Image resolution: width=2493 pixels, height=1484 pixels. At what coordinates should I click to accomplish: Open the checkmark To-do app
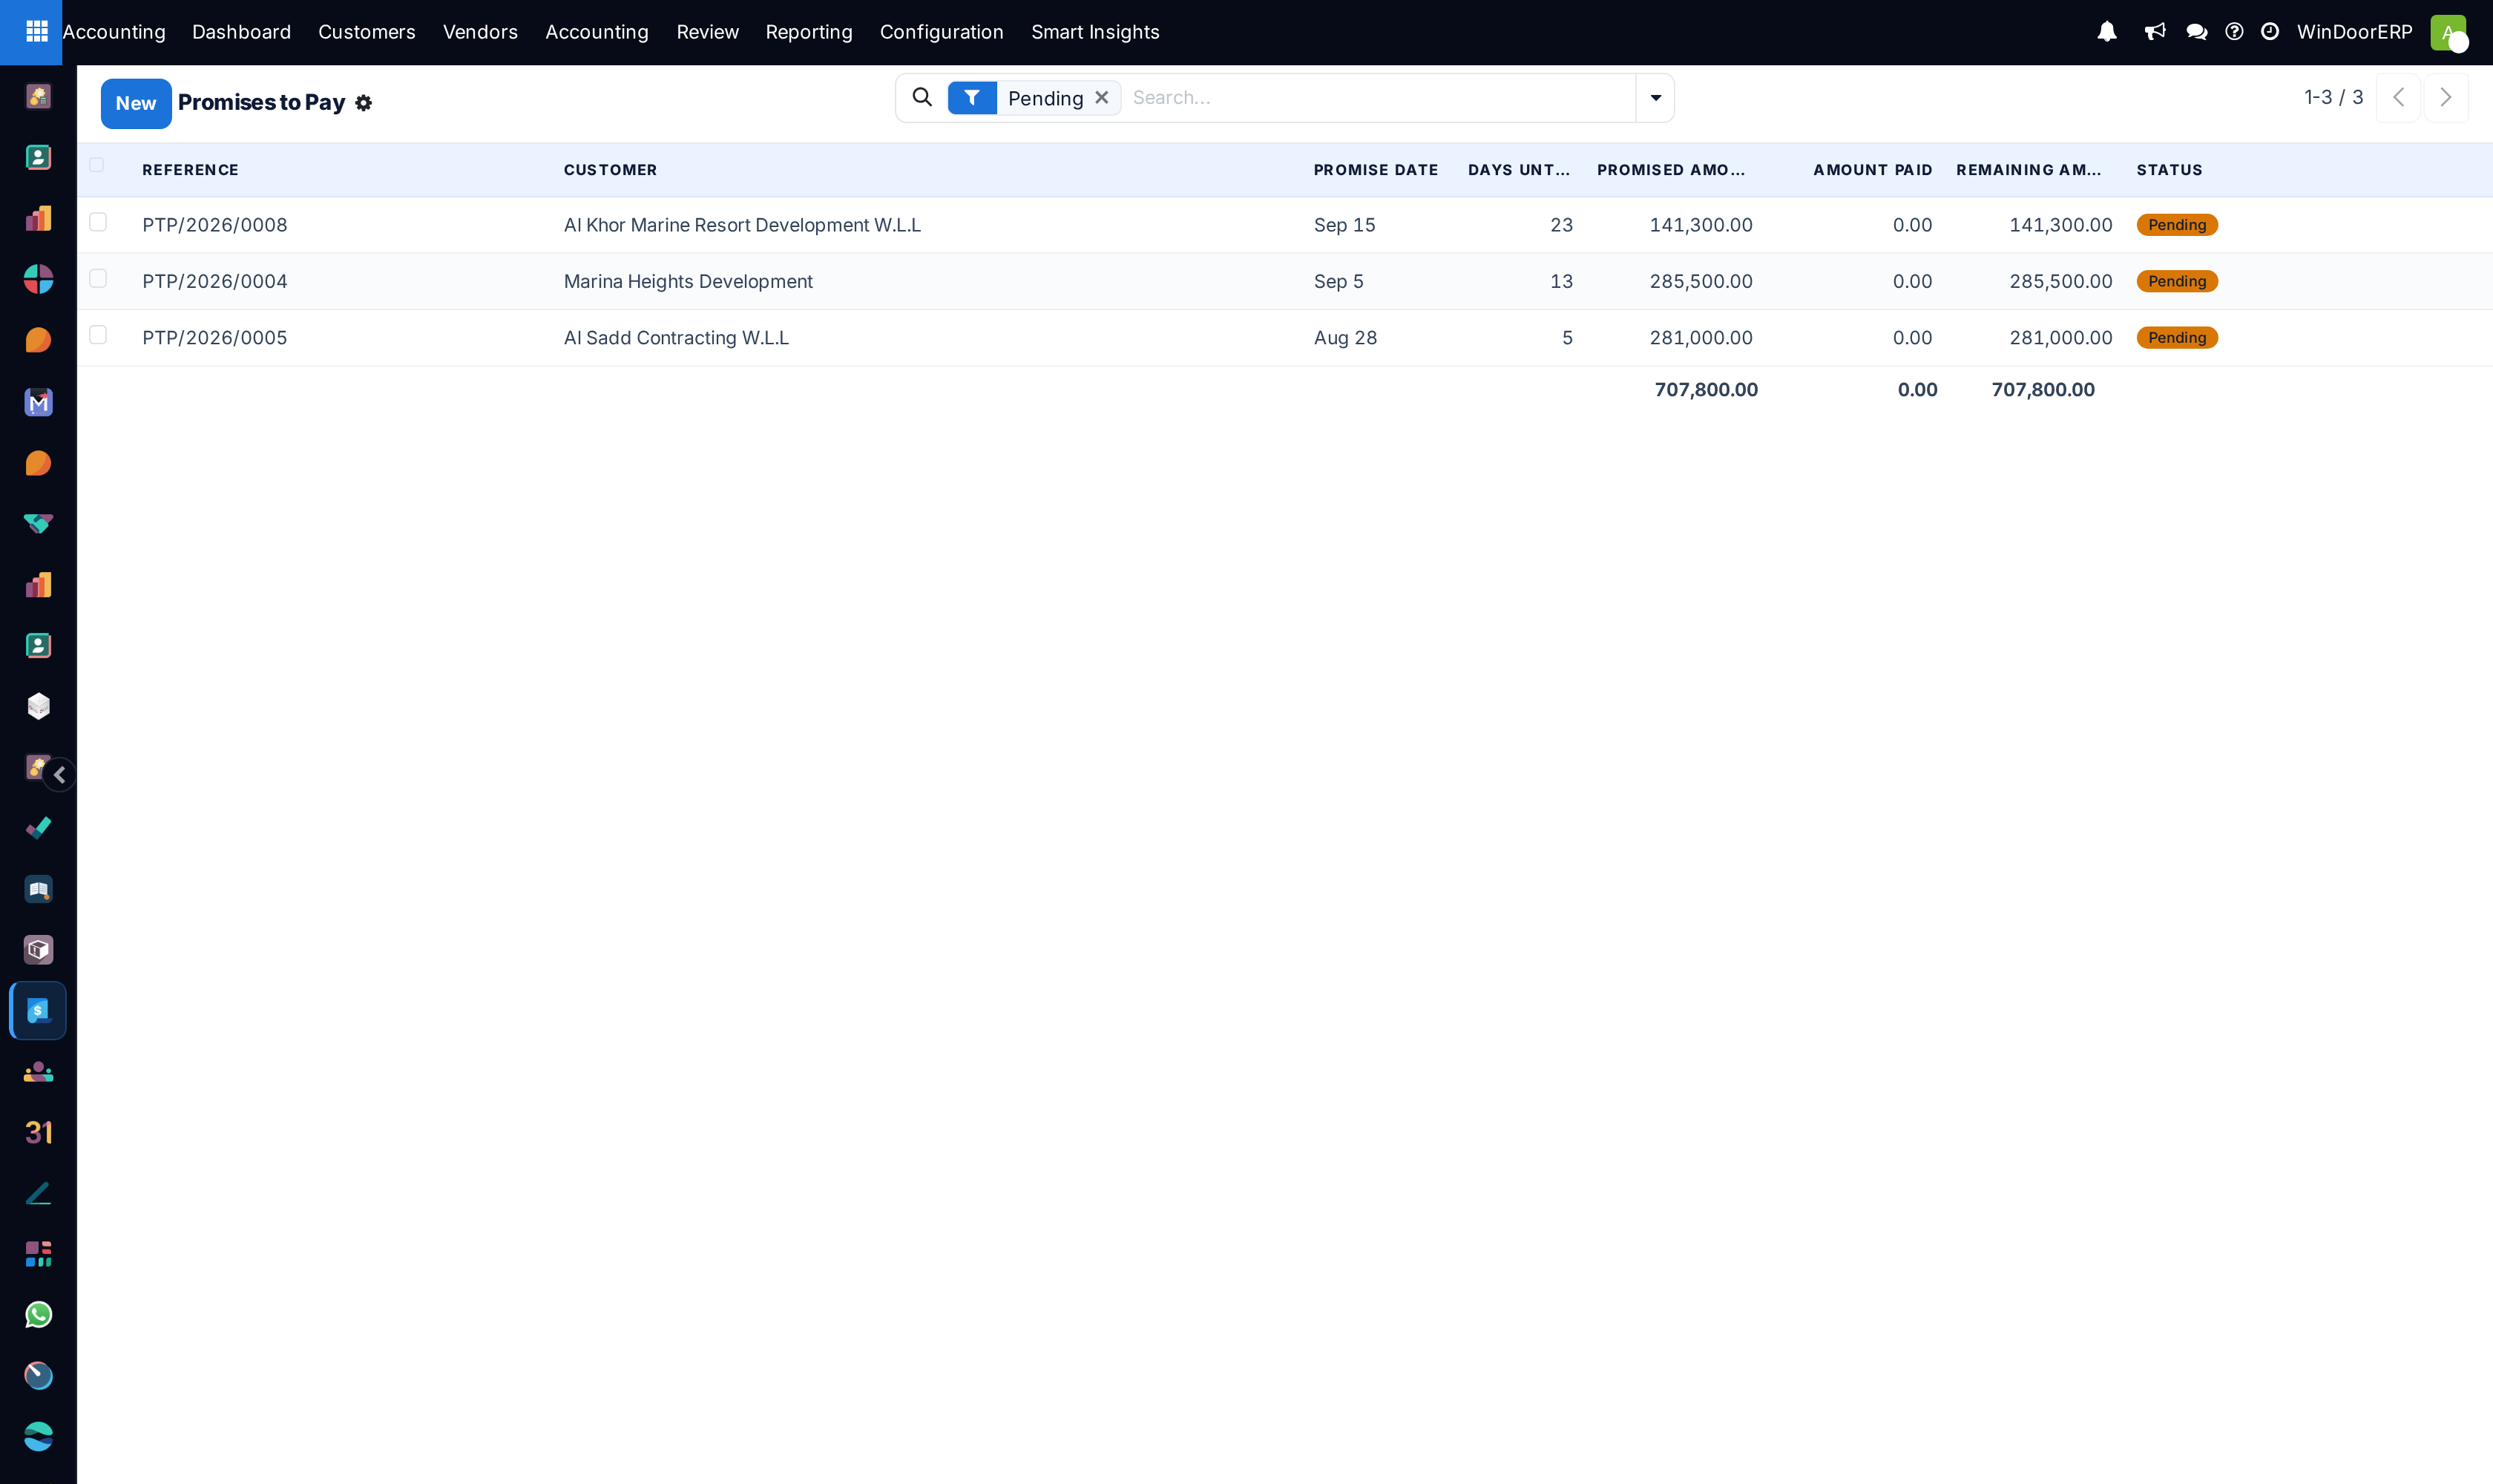(x=38, y=828)
